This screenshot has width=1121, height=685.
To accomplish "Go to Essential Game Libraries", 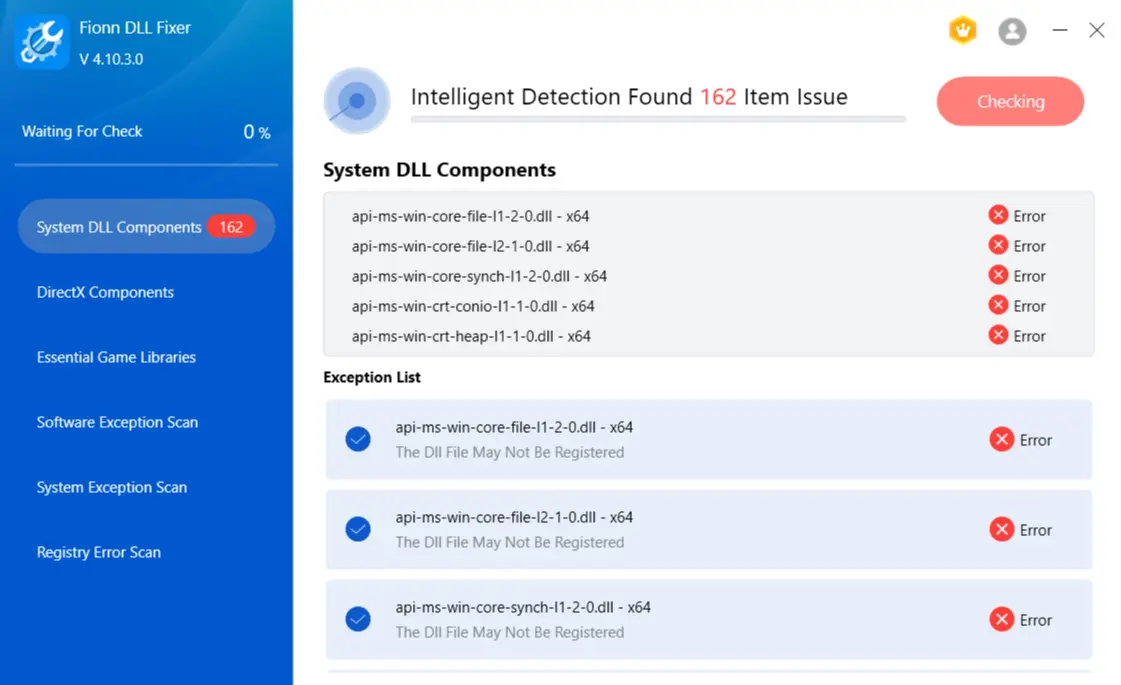I will tap(116, 357).
